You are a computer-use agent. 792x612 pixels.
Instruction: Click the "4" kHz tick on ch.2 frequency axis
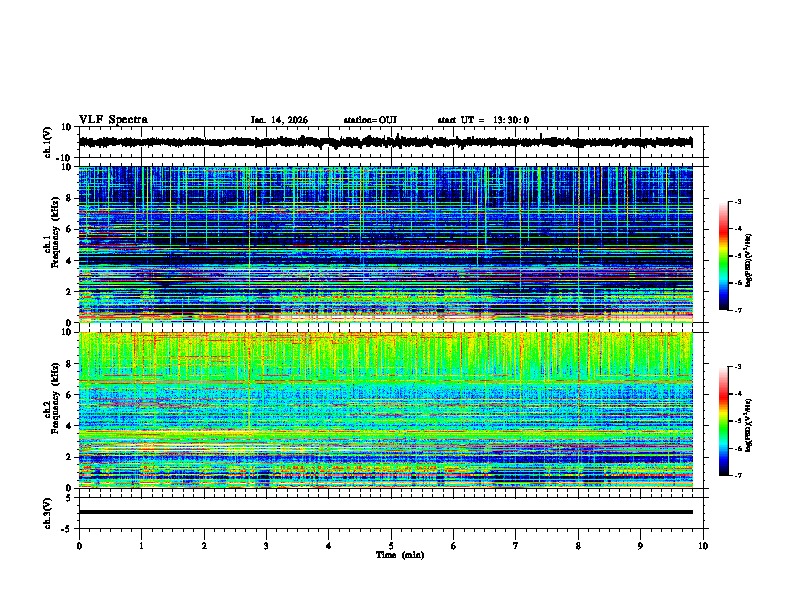coord(69,426)
